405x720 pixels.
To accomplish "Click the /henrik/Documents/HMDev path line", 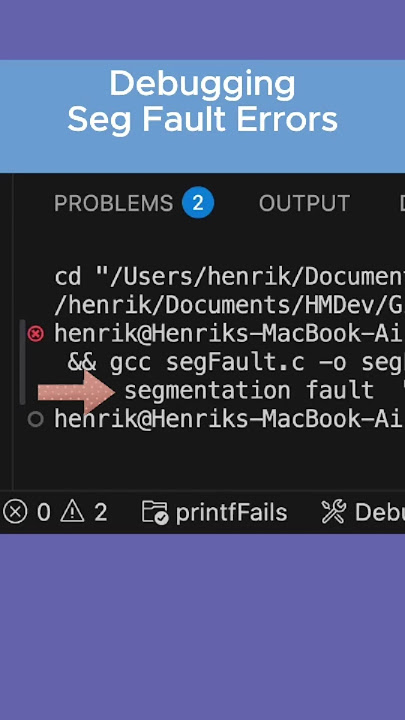I will coord(230,305).
